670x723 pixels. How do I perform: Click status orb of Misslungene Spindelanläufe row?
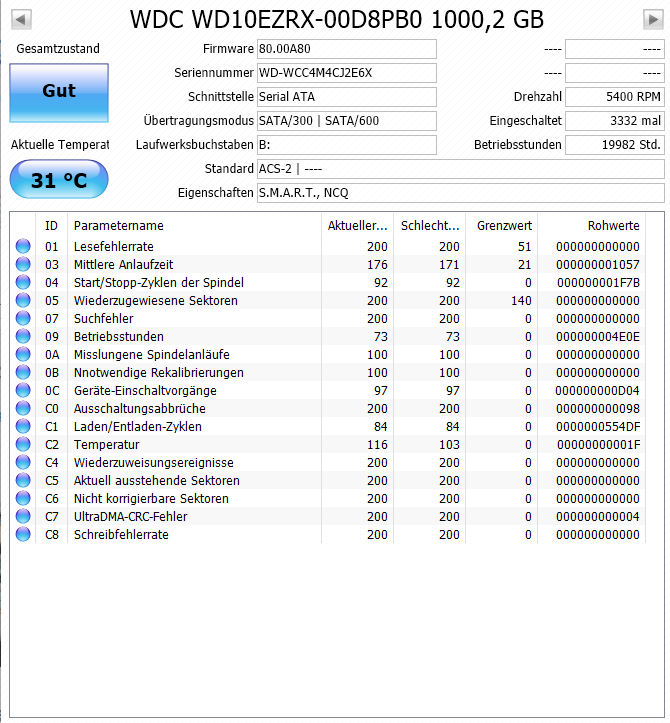pyautogui.click(x=23, y=354)
